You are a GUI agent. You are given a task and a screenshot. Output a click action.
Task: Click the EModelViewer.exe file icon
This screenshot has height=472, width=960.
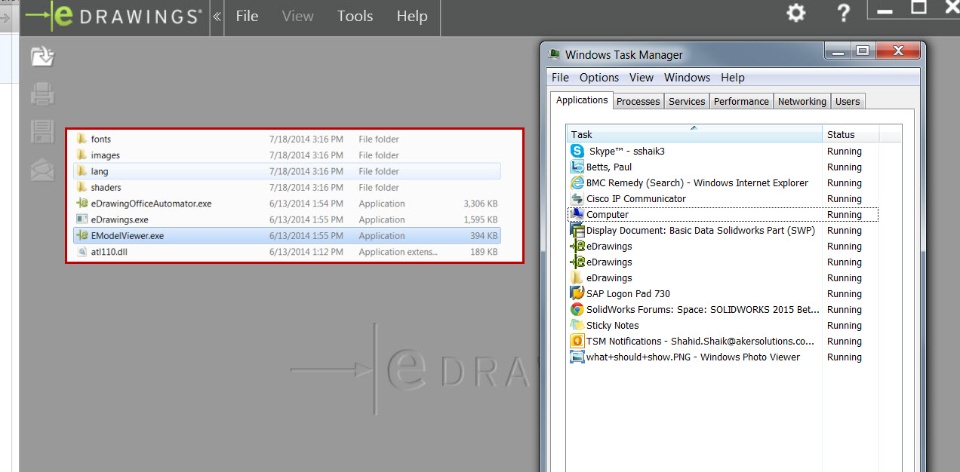click(x=82, y=236)
